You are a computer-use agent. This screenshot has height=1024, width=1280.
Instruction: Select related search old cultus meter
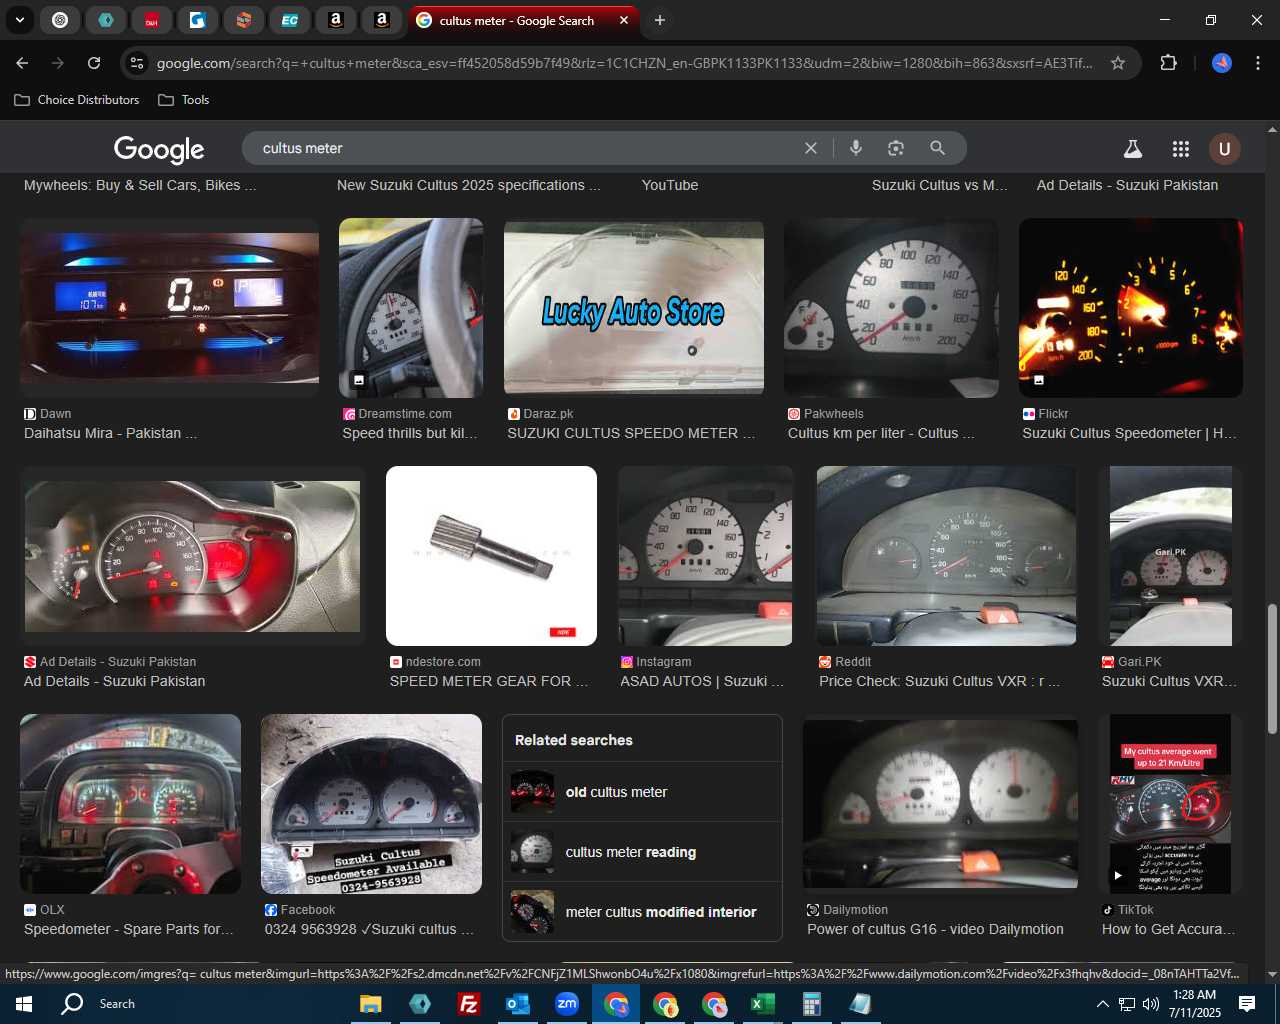pyautogui.click(x=642, y=792)
